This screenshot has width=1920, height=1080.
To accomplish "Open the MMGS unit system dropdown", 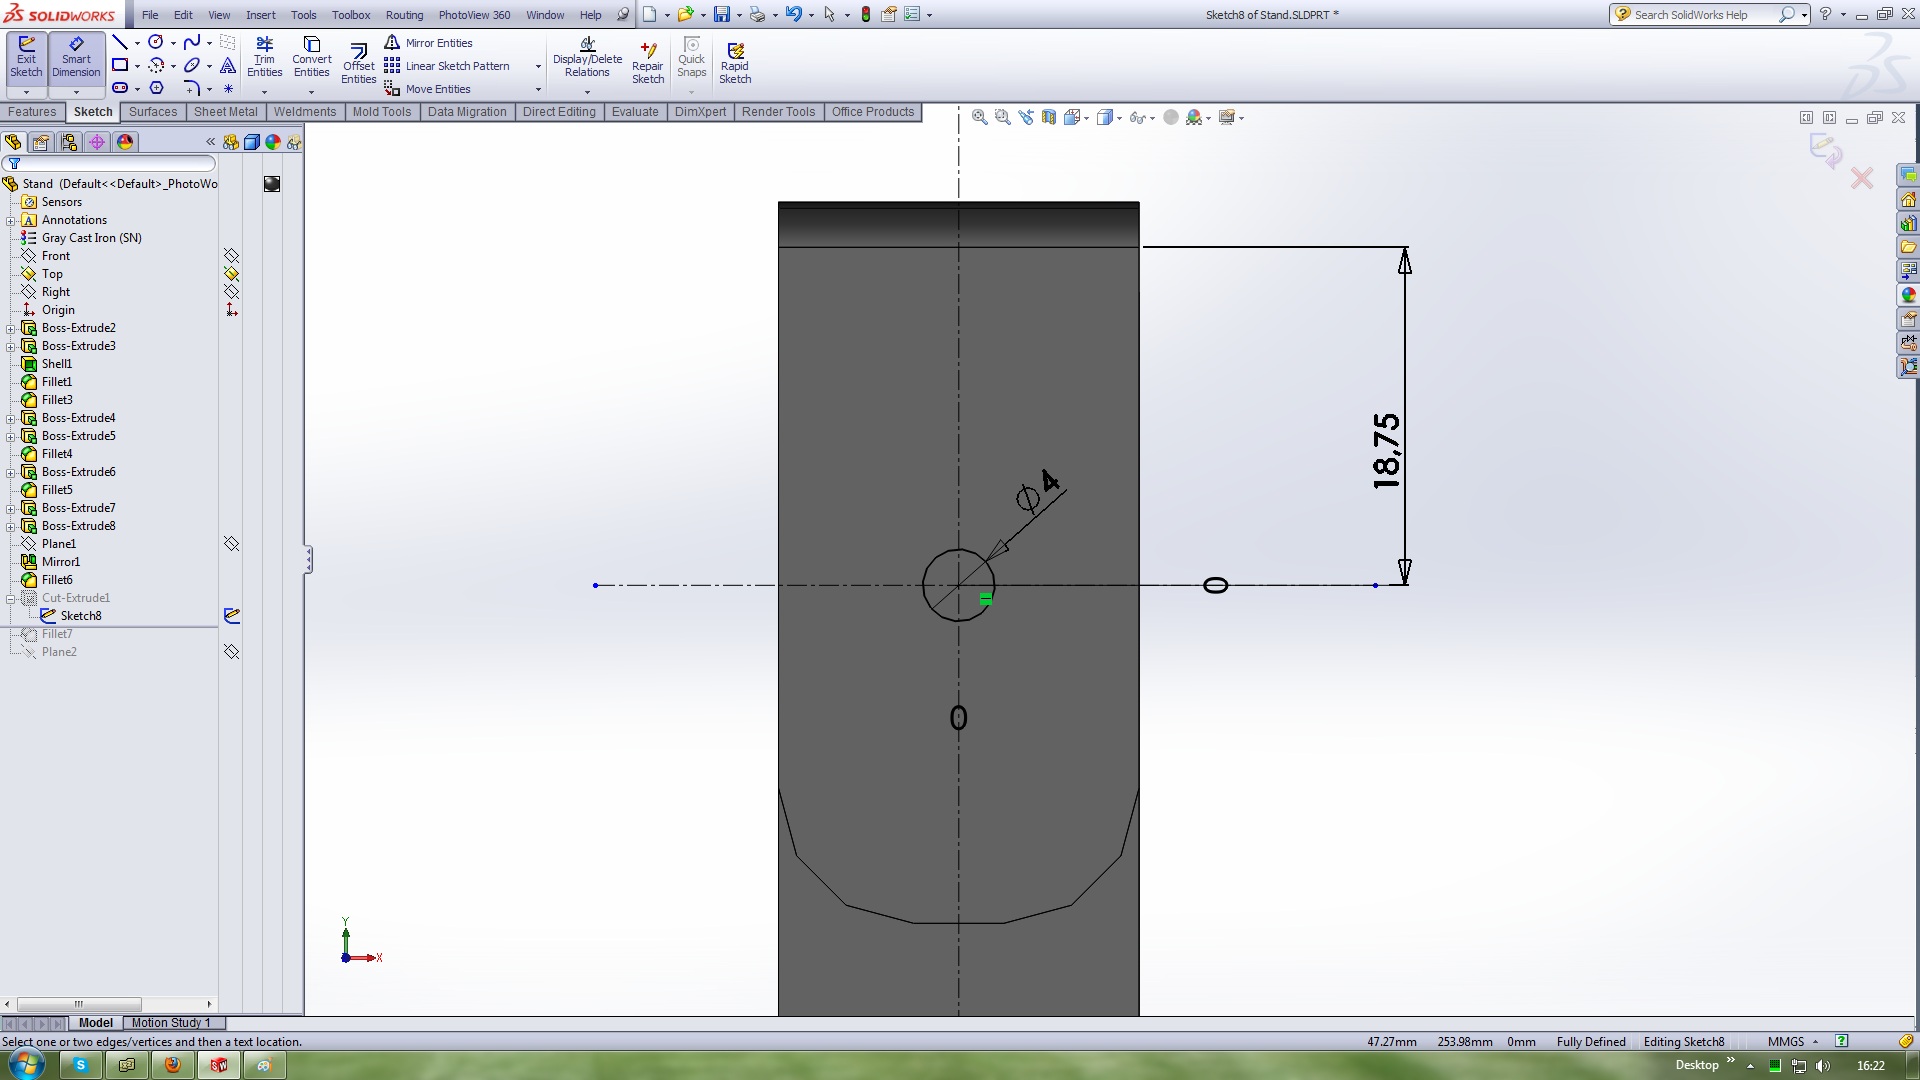I will (1794, 1041).
